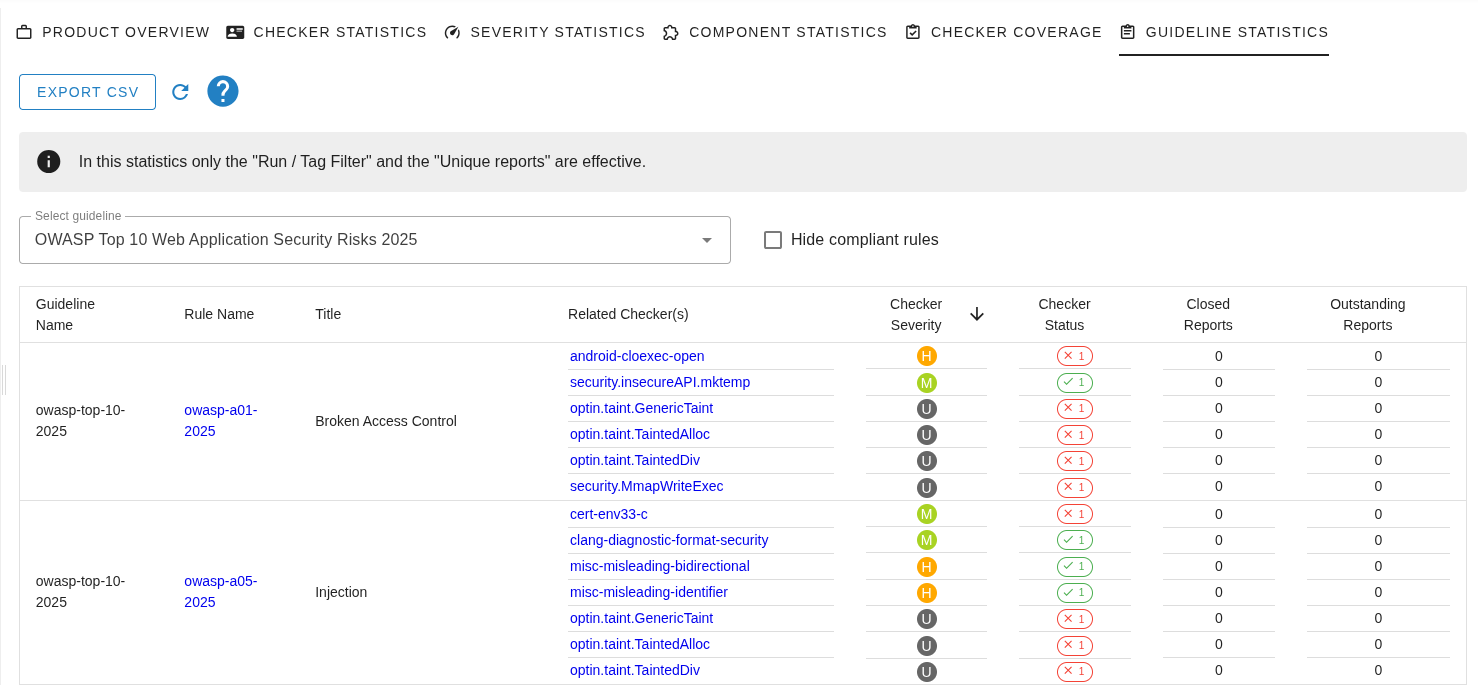Viewport: 1478px width, 685px height.
Task: Open the owasp-a01-2025 rule link
Action: click(220, 420)
